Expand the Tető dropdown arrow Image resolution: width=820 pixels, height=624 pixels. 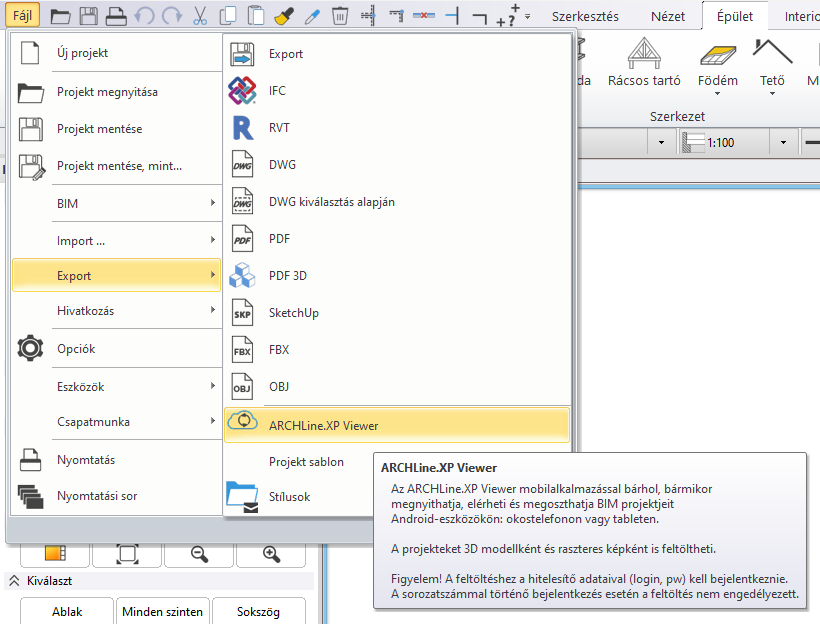pos(772,94)
